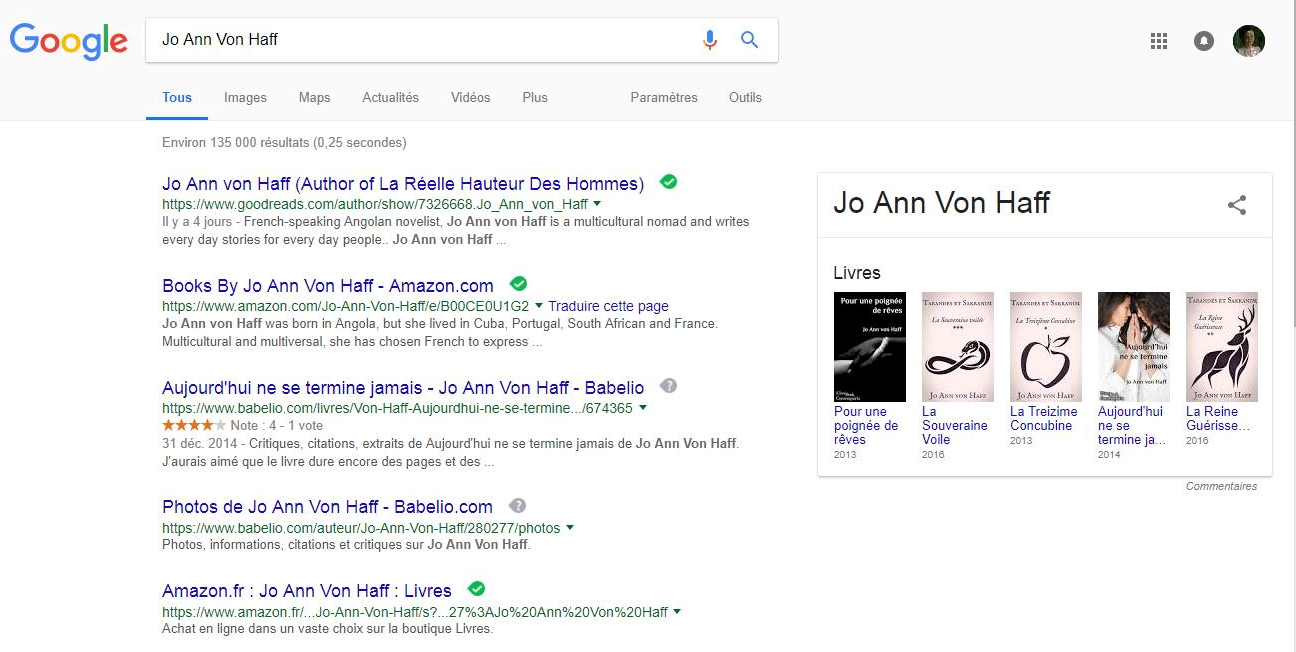Expand the amazon.com URL dropdown arrow
Viewport: 1296px width, 652px height.
(x=538, y=306)
